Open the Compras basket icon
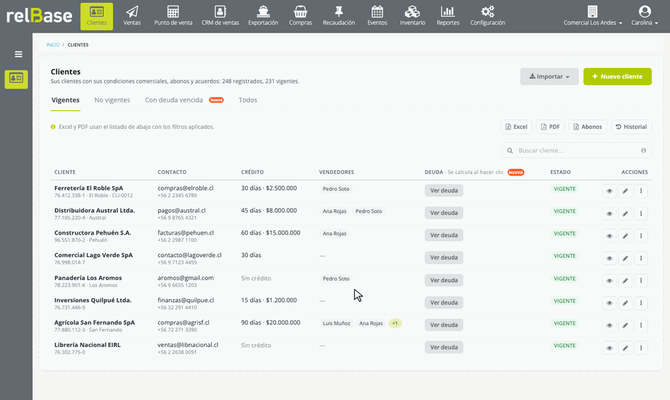670x400 pixels. (x=300, y=12)
